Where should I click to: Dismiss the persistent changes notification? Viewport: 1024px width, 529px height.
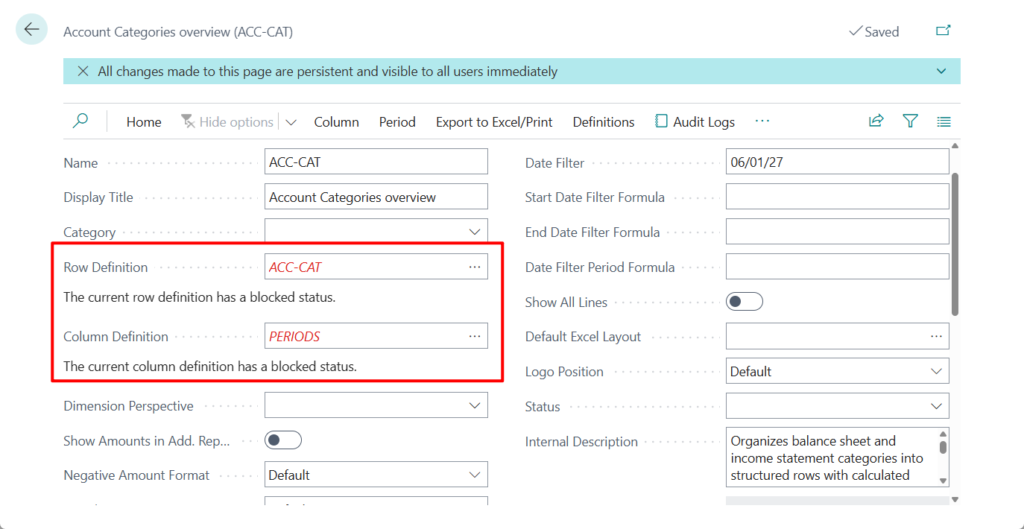(82, 71)
